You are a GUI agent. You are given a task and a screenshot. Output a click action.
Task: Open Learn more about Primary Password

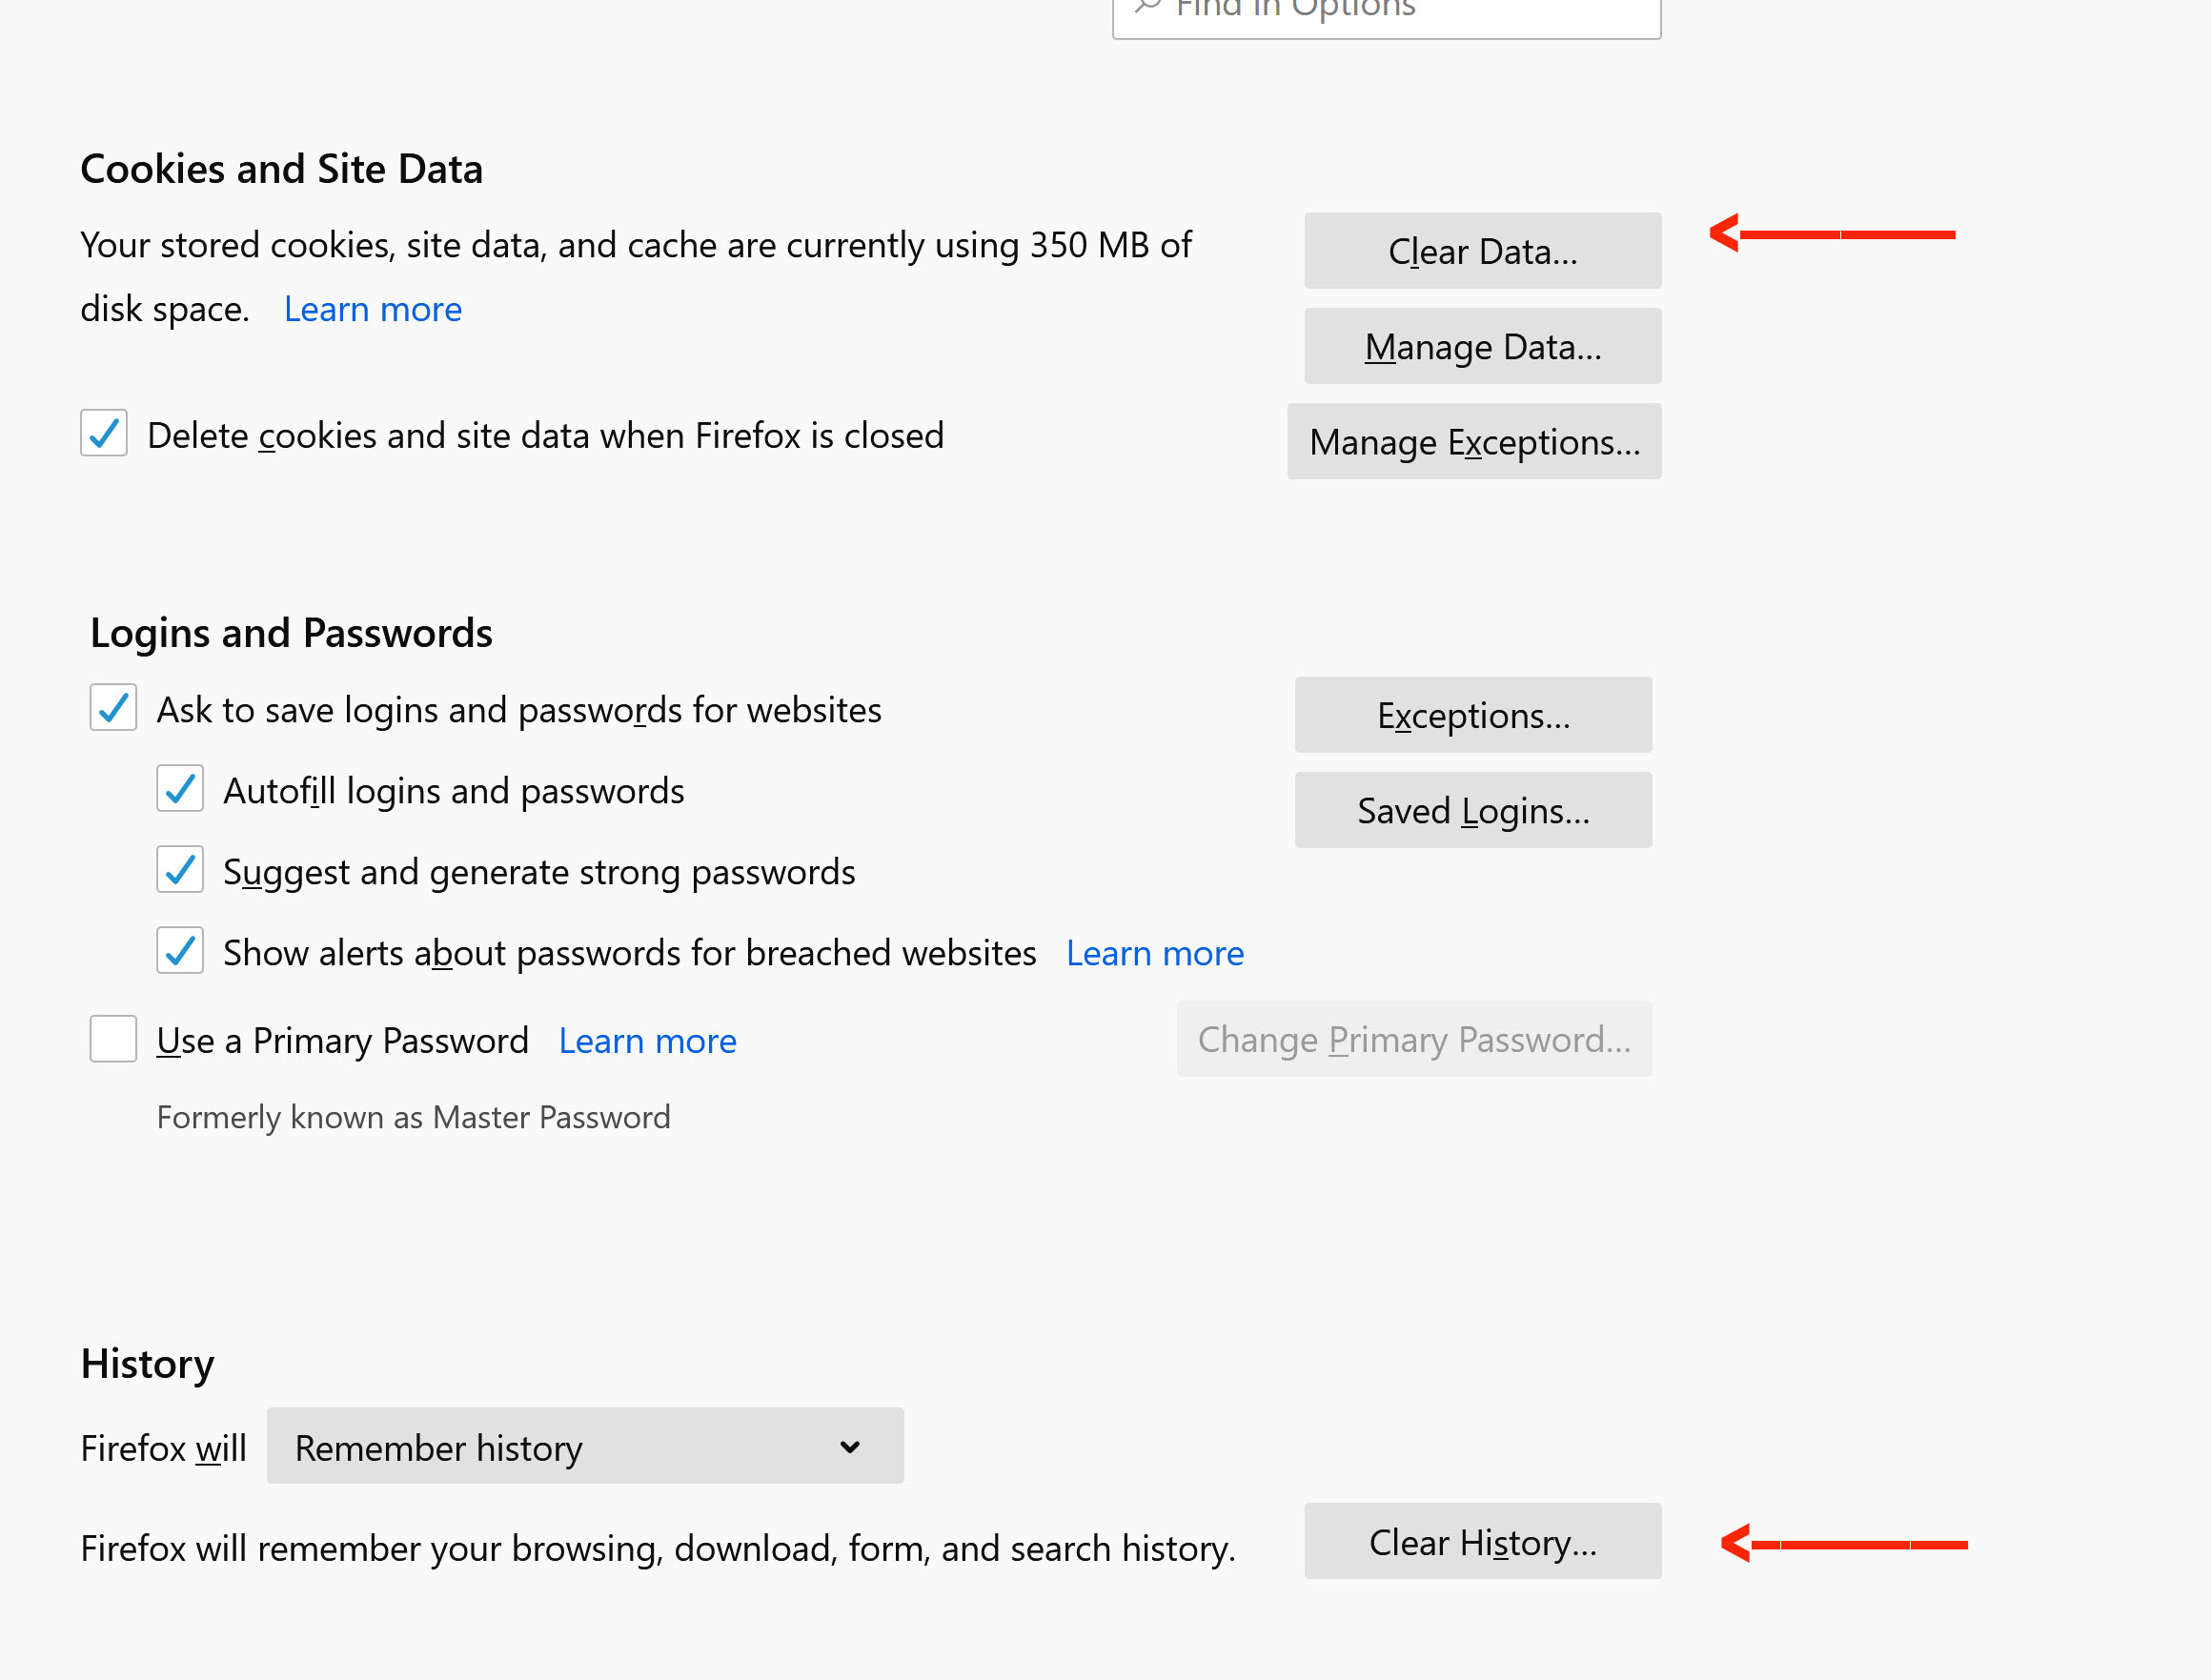click(x=647, y=1041)
